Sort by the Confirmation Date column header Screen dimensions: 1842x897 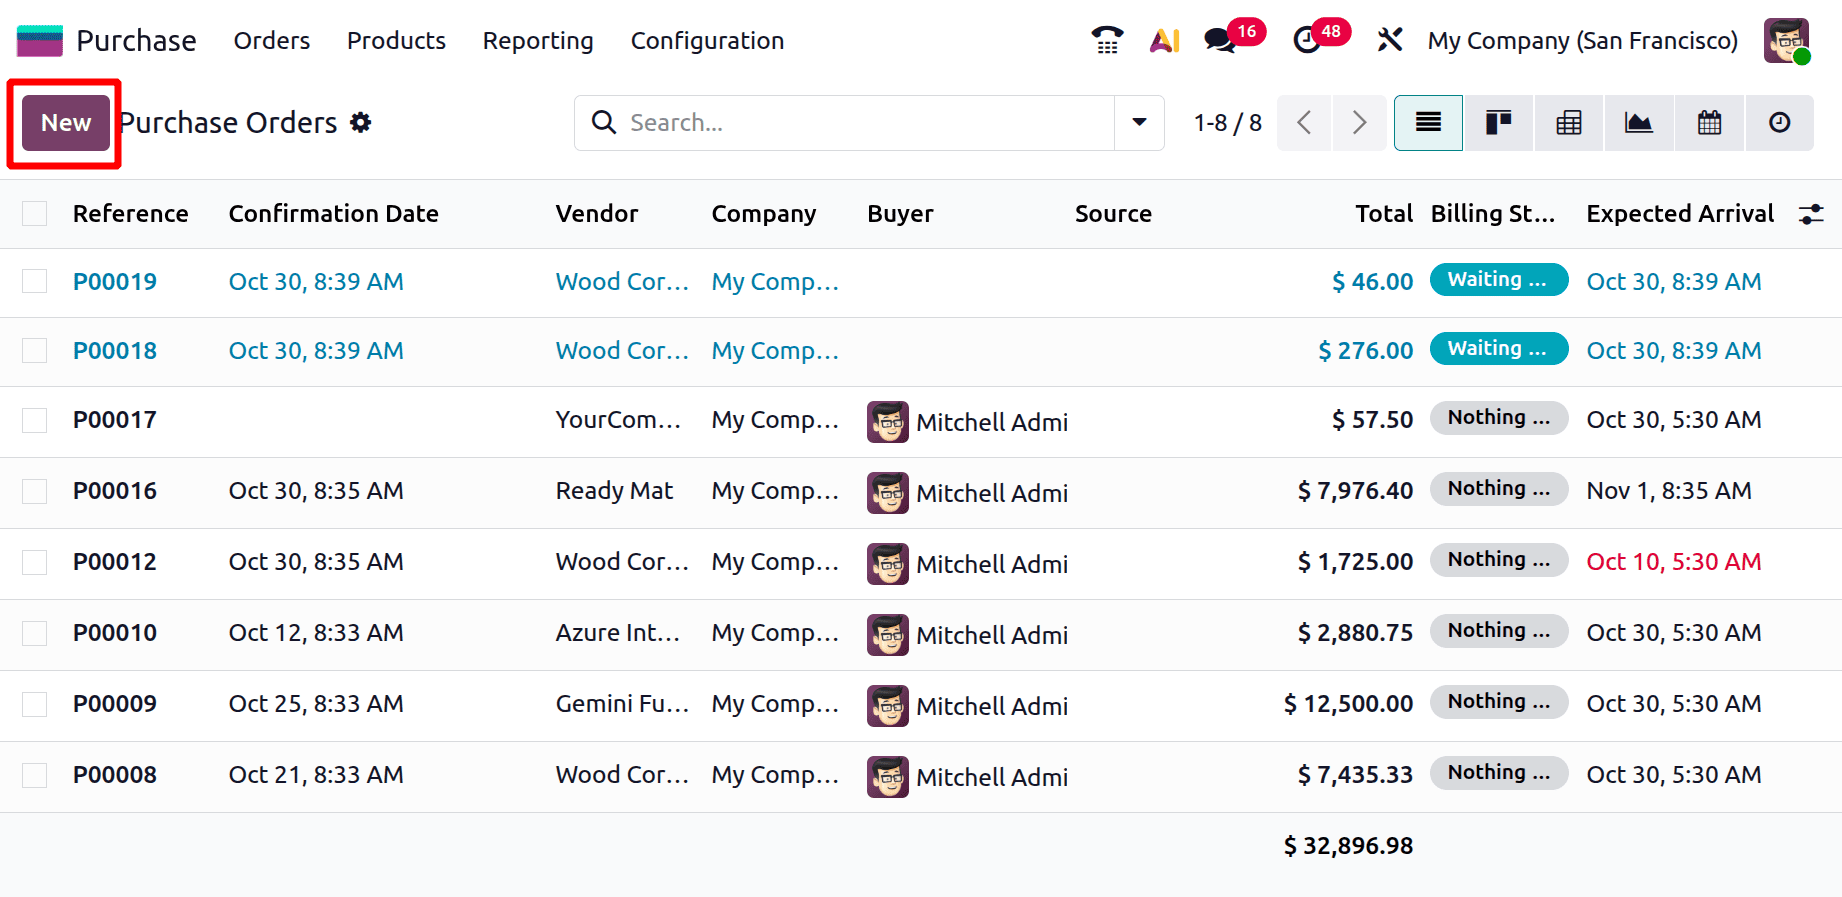coord(334,214)
